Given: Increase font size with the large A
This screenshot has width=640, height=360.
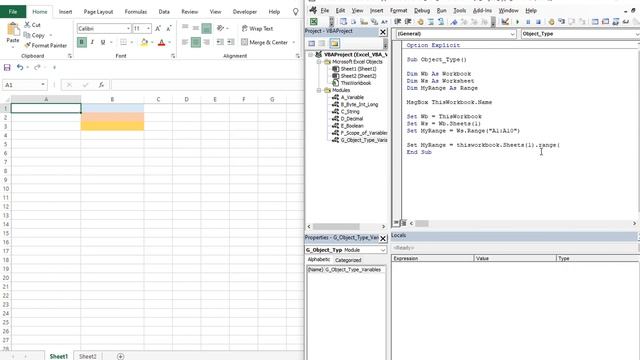Looking at the screenshot, I should point(158,28).
